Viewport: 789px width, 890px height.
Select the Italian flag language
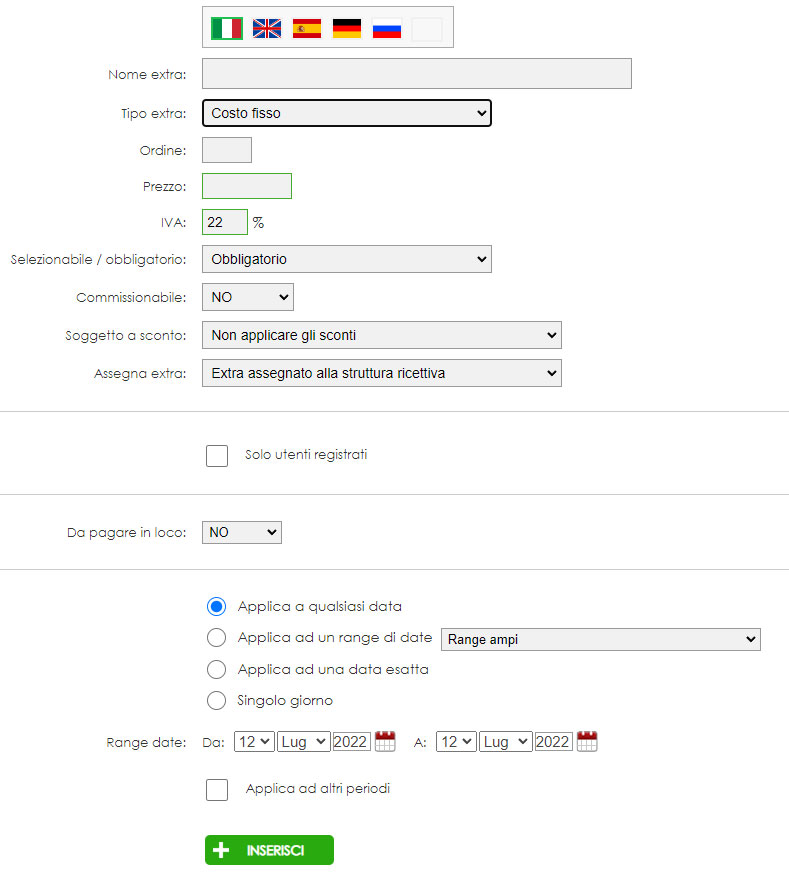tap(226, 28)
